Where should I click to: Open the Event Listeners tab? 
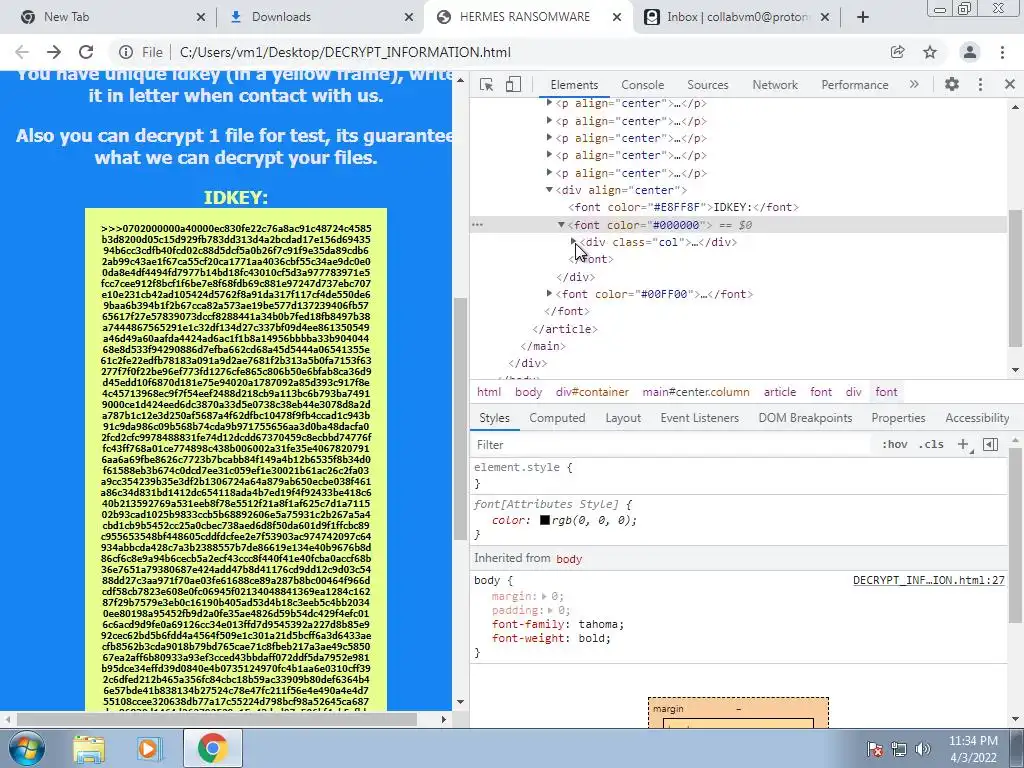[x=699, y=418]
